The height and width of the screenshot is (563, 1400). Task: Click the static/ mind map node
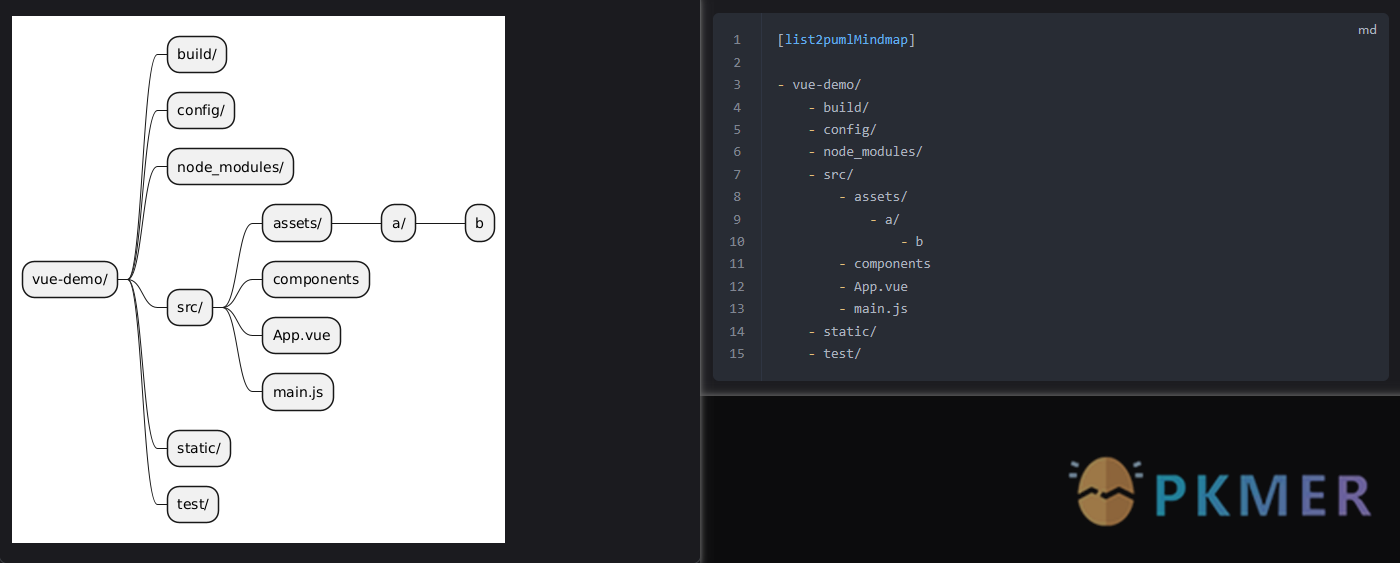point(199,448)
